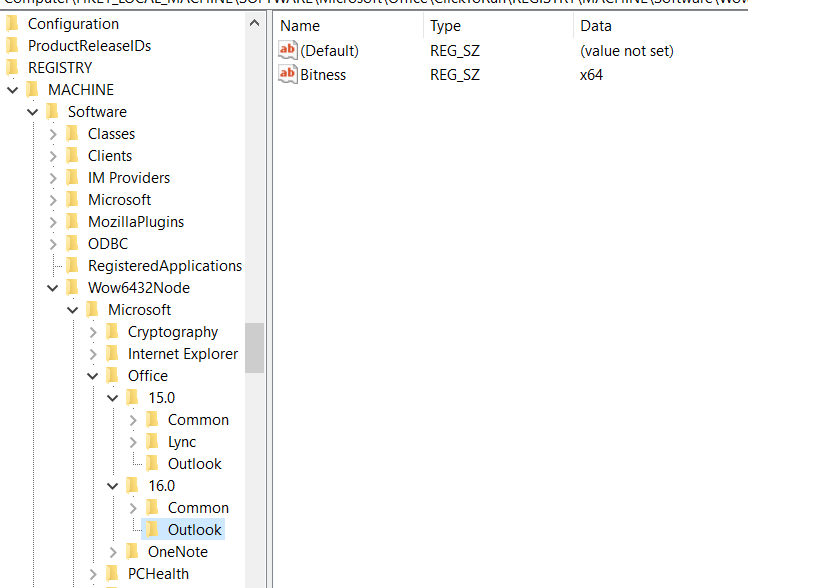
Task: Click the MACHINE key folder icon
Action: coord(33,90)
